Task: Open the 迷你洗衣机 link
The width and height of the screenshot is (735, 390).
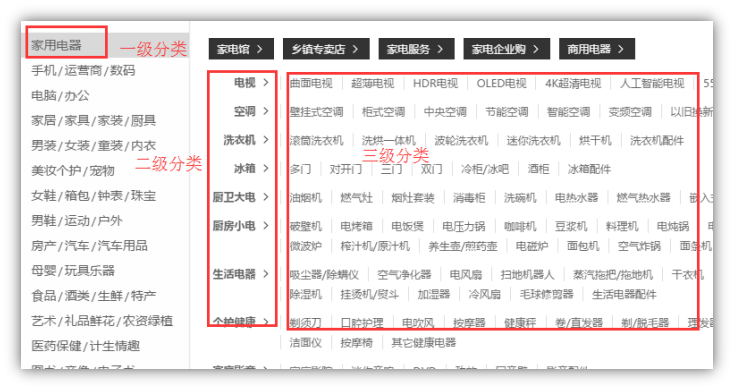Action: coord(533,141)
